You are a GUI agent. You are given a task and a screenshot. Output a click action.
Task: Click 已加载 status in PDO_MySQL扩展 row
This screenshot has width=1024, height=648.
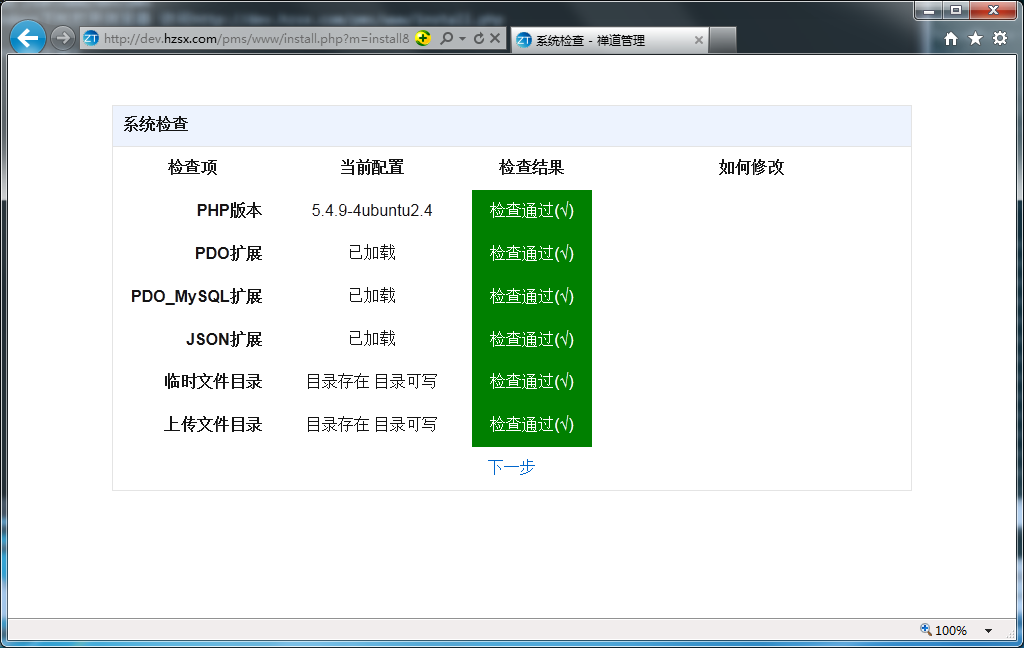372,296
